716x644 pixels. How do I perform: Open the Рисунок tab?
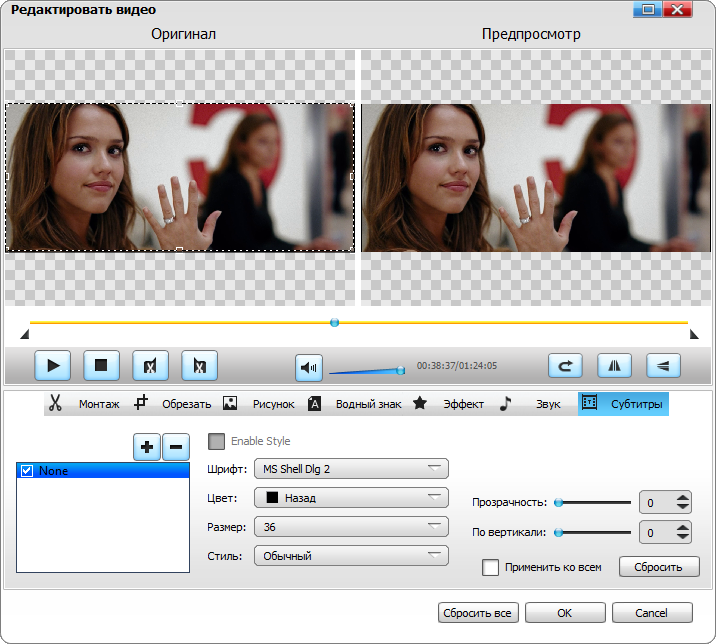coord(258,404)
